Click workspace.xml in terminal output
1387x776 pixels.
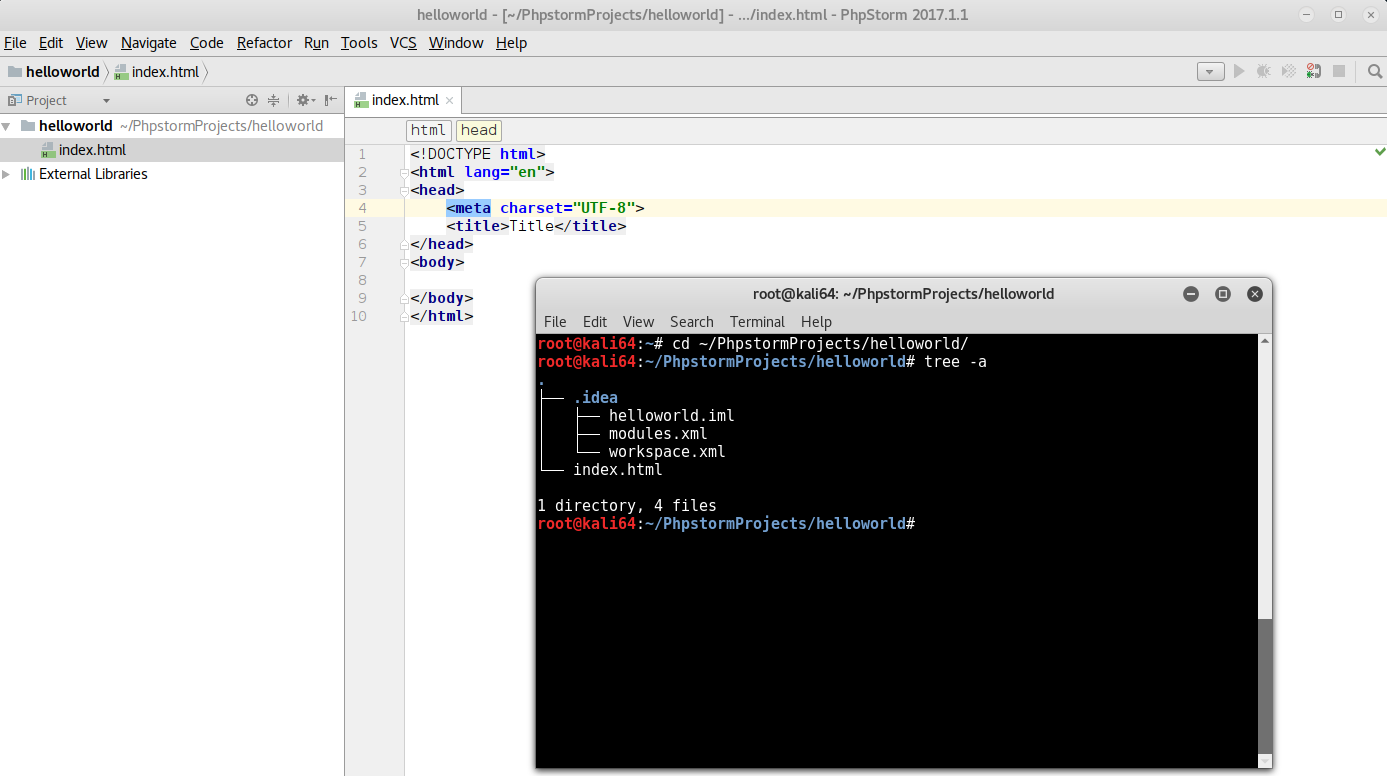667,452
